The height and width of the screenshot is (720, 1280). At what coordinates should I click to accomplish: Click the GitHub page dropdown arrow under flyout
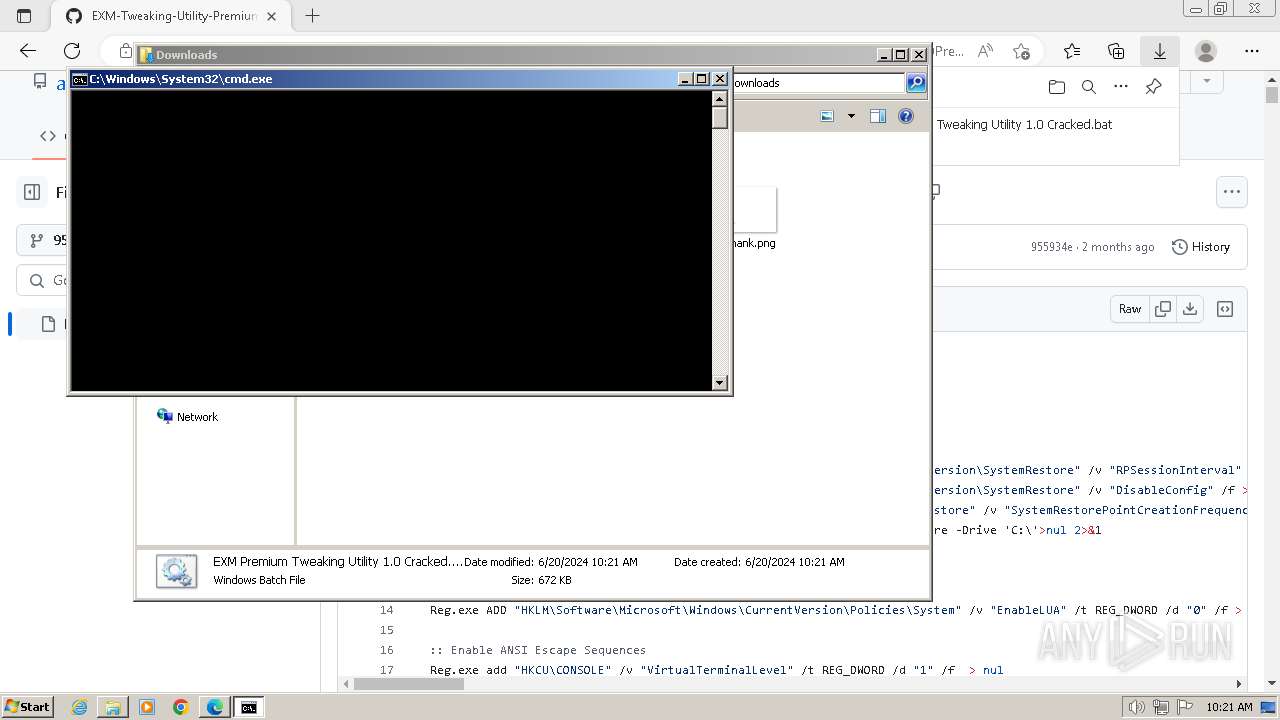click(x=1207, y=80)
